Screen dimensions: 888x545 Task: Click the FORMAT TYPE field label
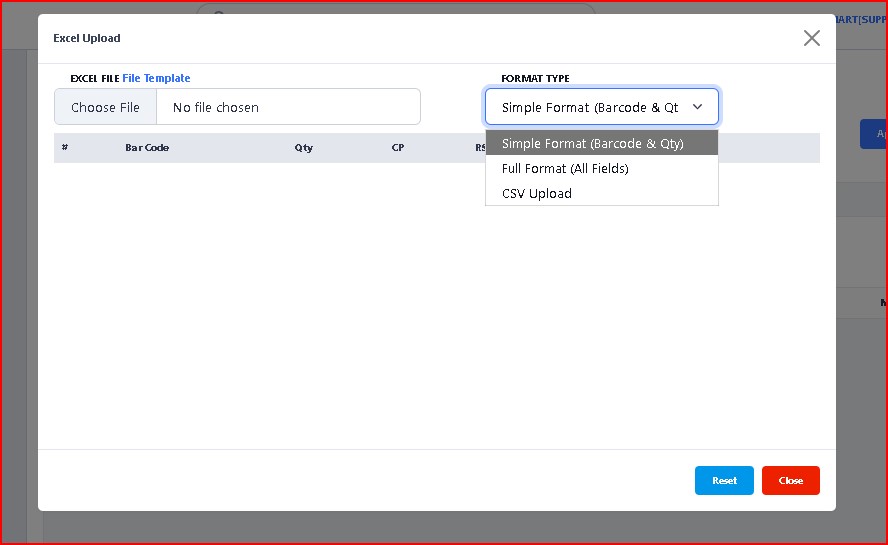535,78
